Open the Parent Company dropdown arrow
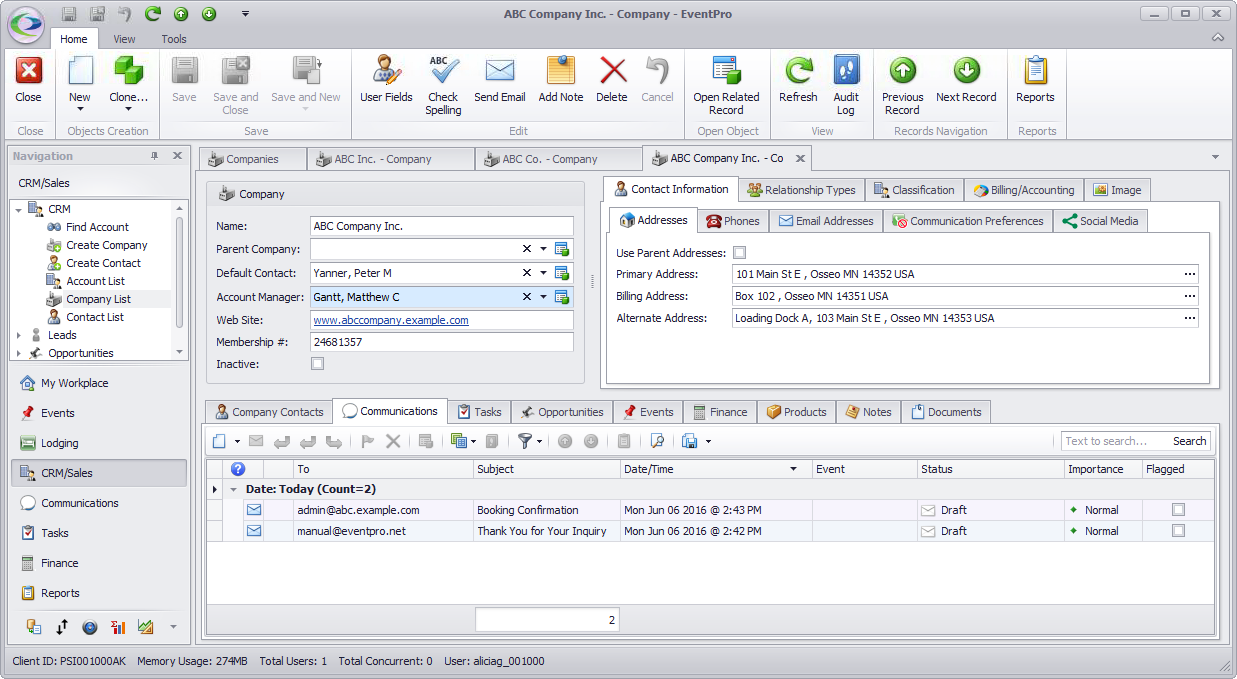 pos(543,249)
